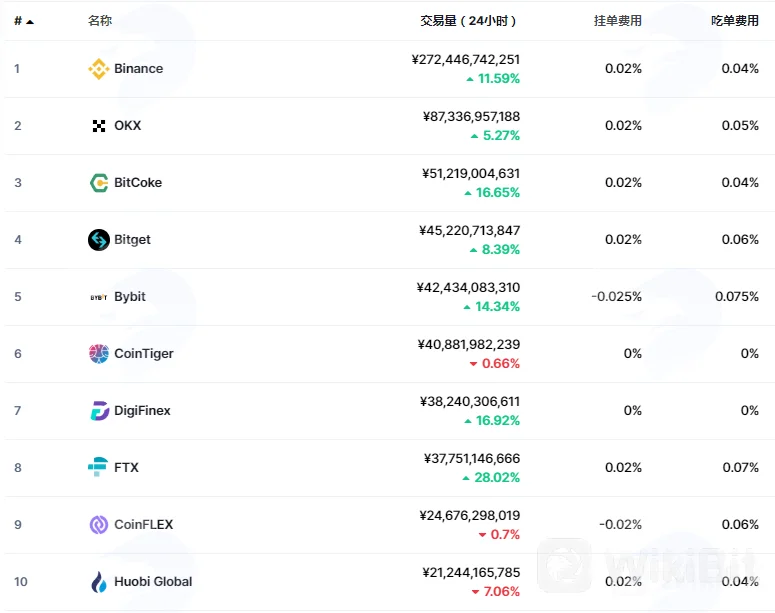Click the FTX logo icon
This screenshot has width=775, height=613.
[x=98, y=467]
